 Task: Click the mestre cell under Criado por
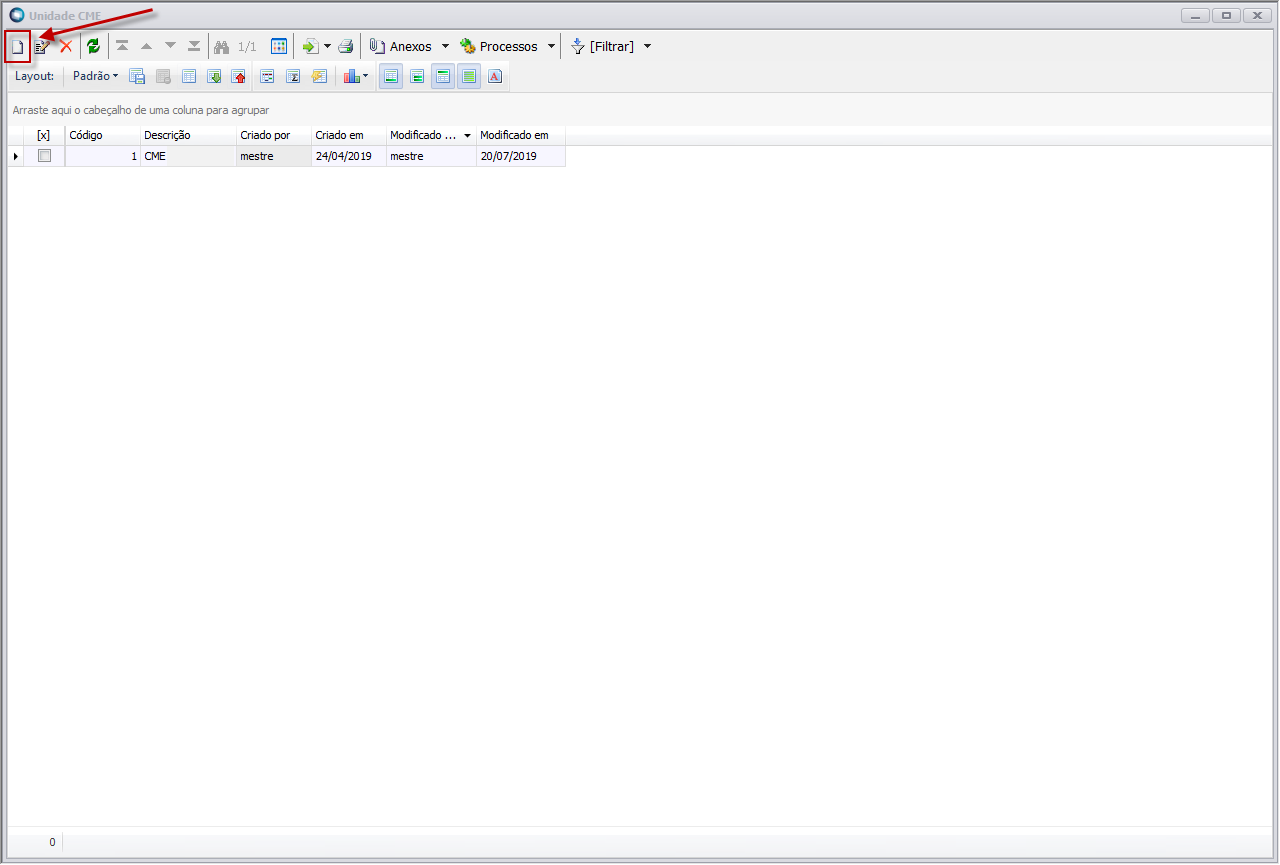[x=274, y=156]
